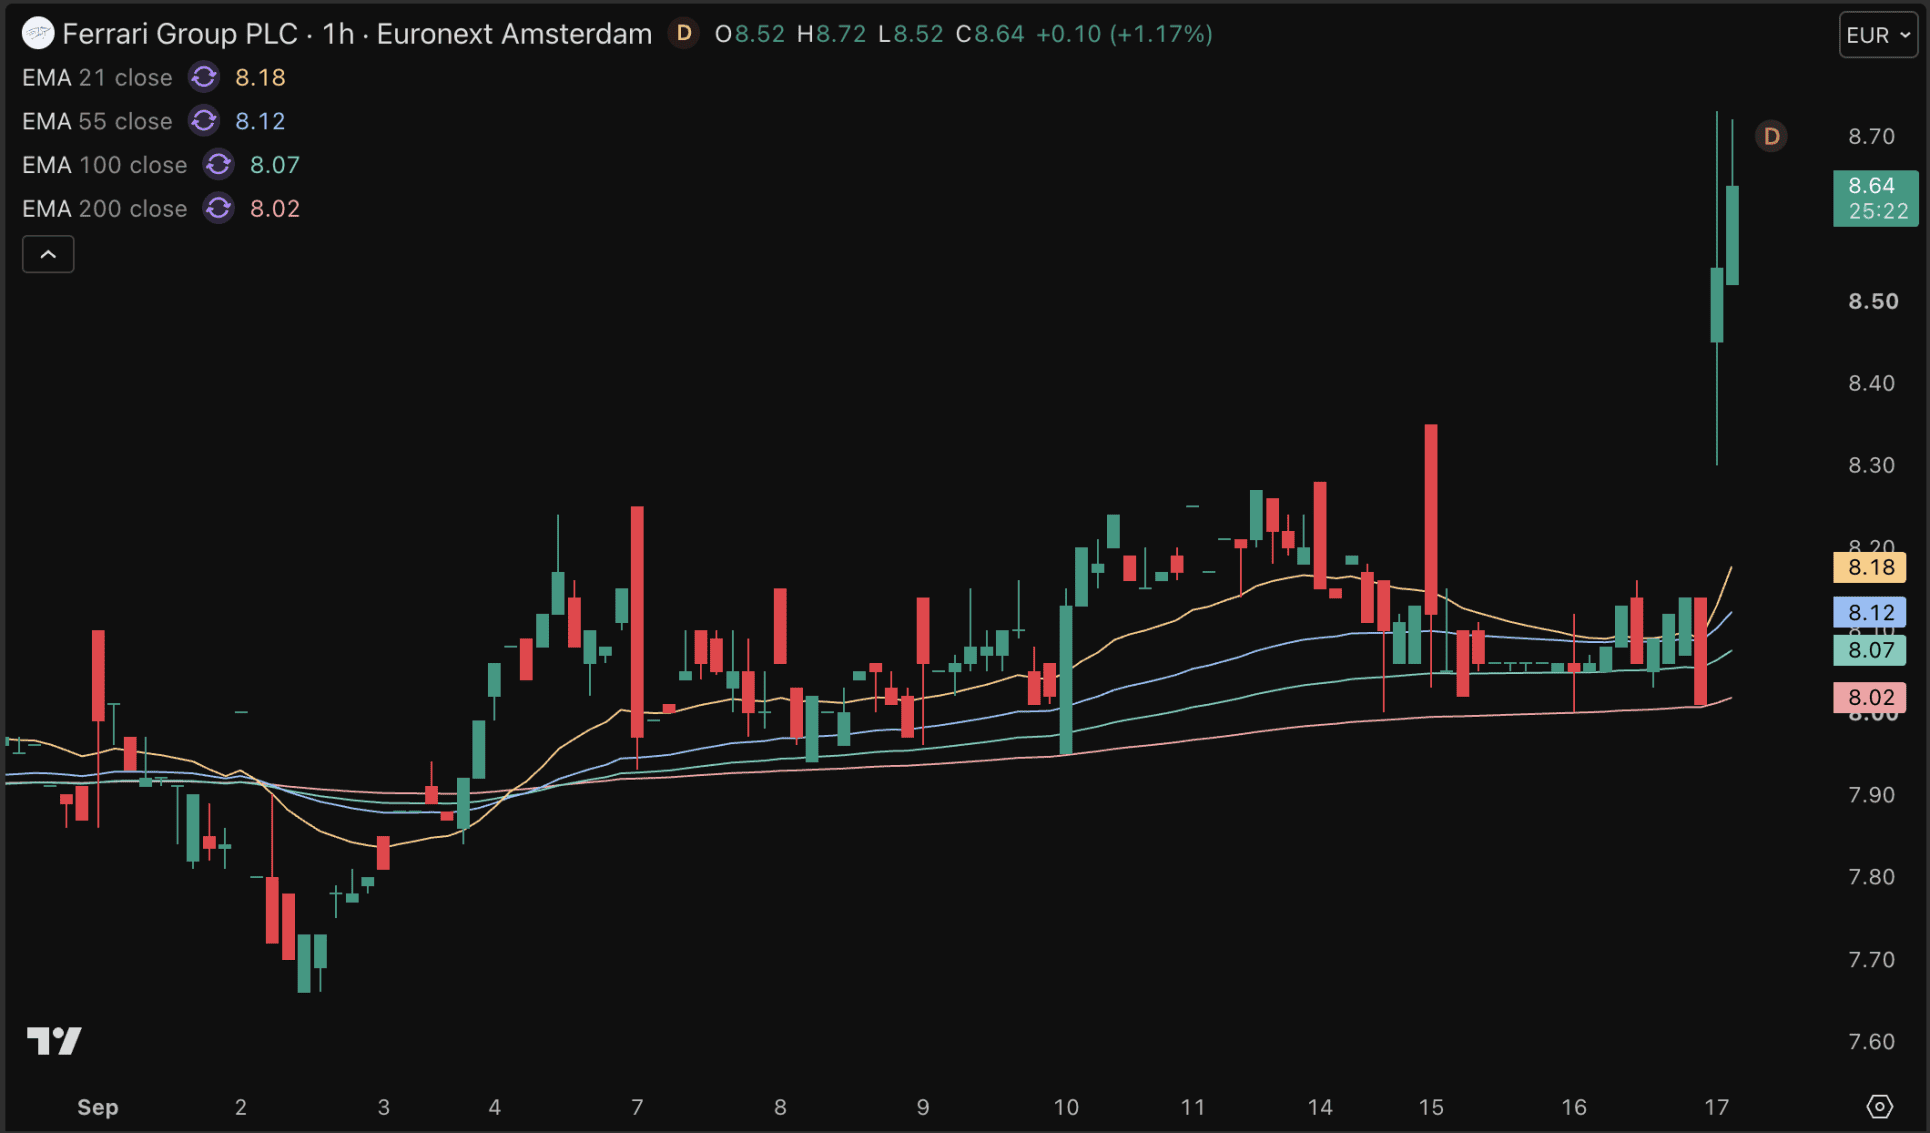Click the EMA 200 value 8.02 in legend

[x=275, y=208]
